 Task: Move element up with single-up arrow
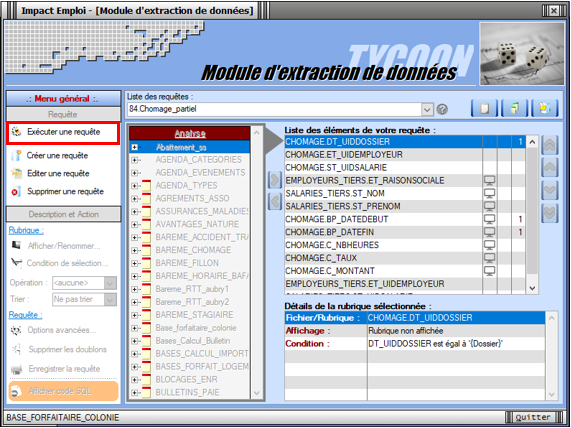pos(550,168)
